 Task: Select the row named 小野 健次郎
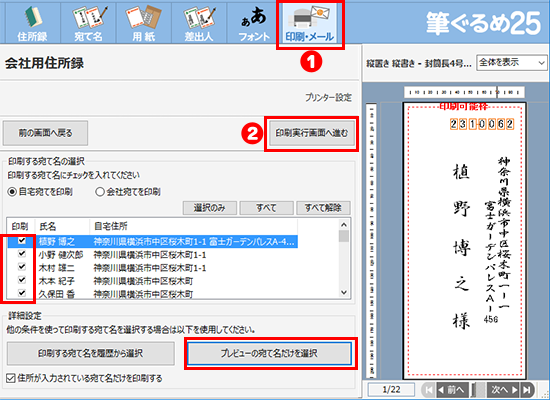tap(152, 254)
